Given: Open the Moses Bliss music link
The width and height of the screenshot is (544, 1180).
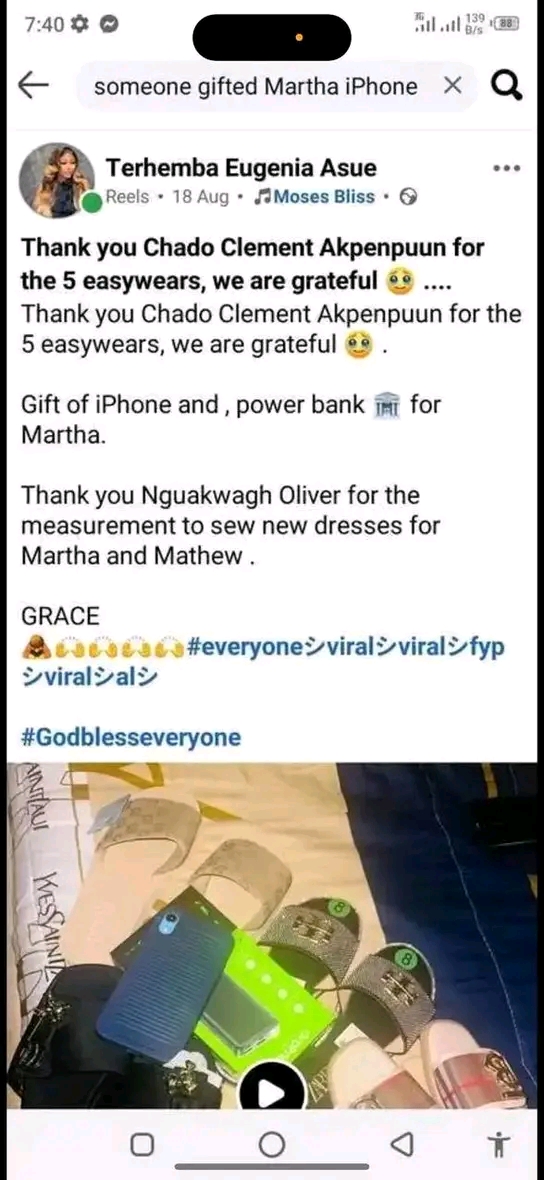Looking at the screenshot, I should [314, 197].
